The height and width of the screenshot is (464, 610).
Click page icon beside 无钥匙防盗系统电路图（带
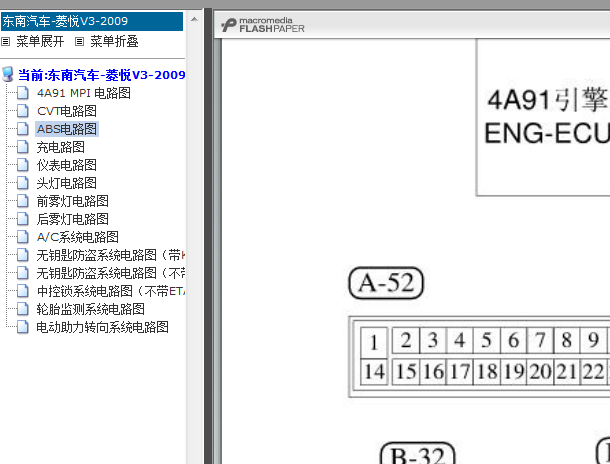23,255
